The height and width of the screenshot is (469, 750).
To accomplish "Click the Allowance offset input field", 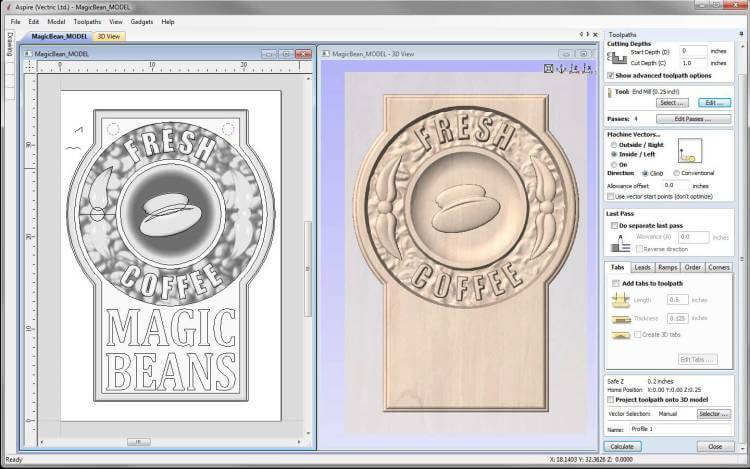I will [675, 185].
